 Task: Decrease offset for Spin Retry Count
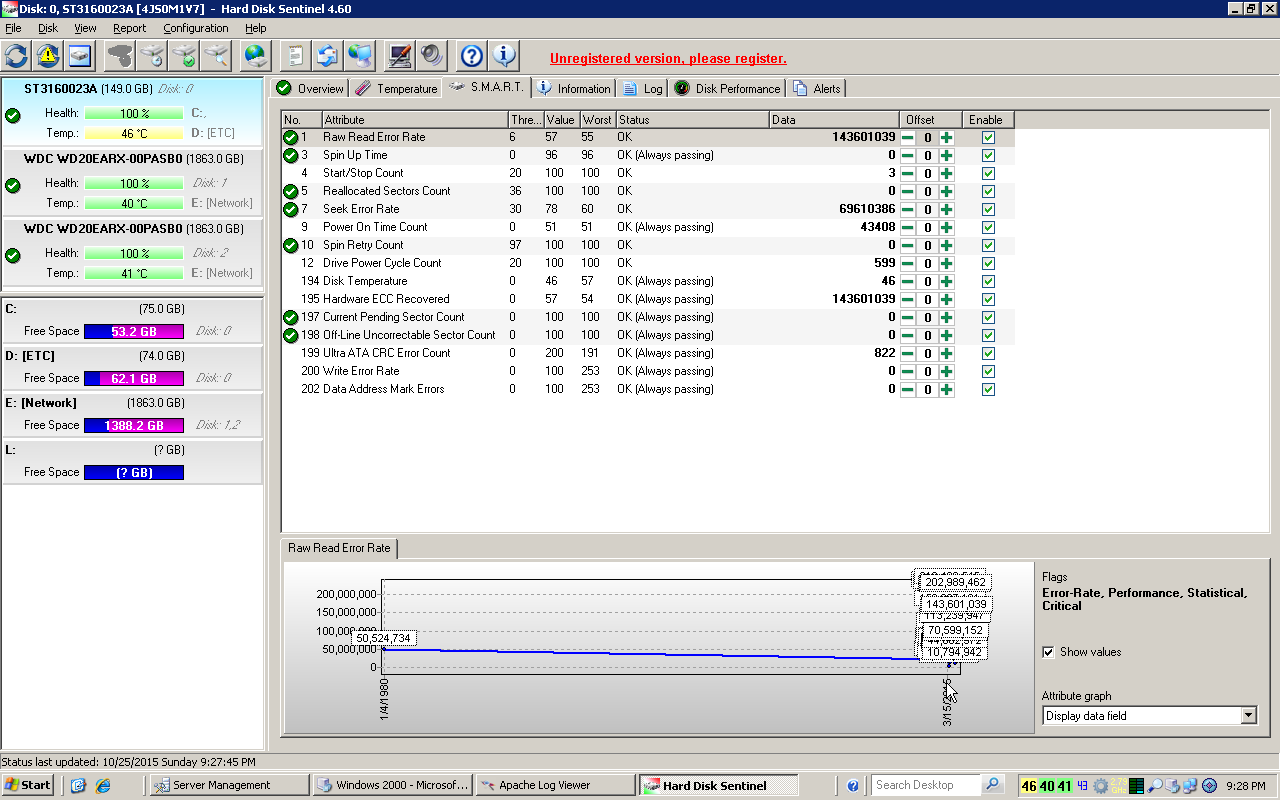908,245
